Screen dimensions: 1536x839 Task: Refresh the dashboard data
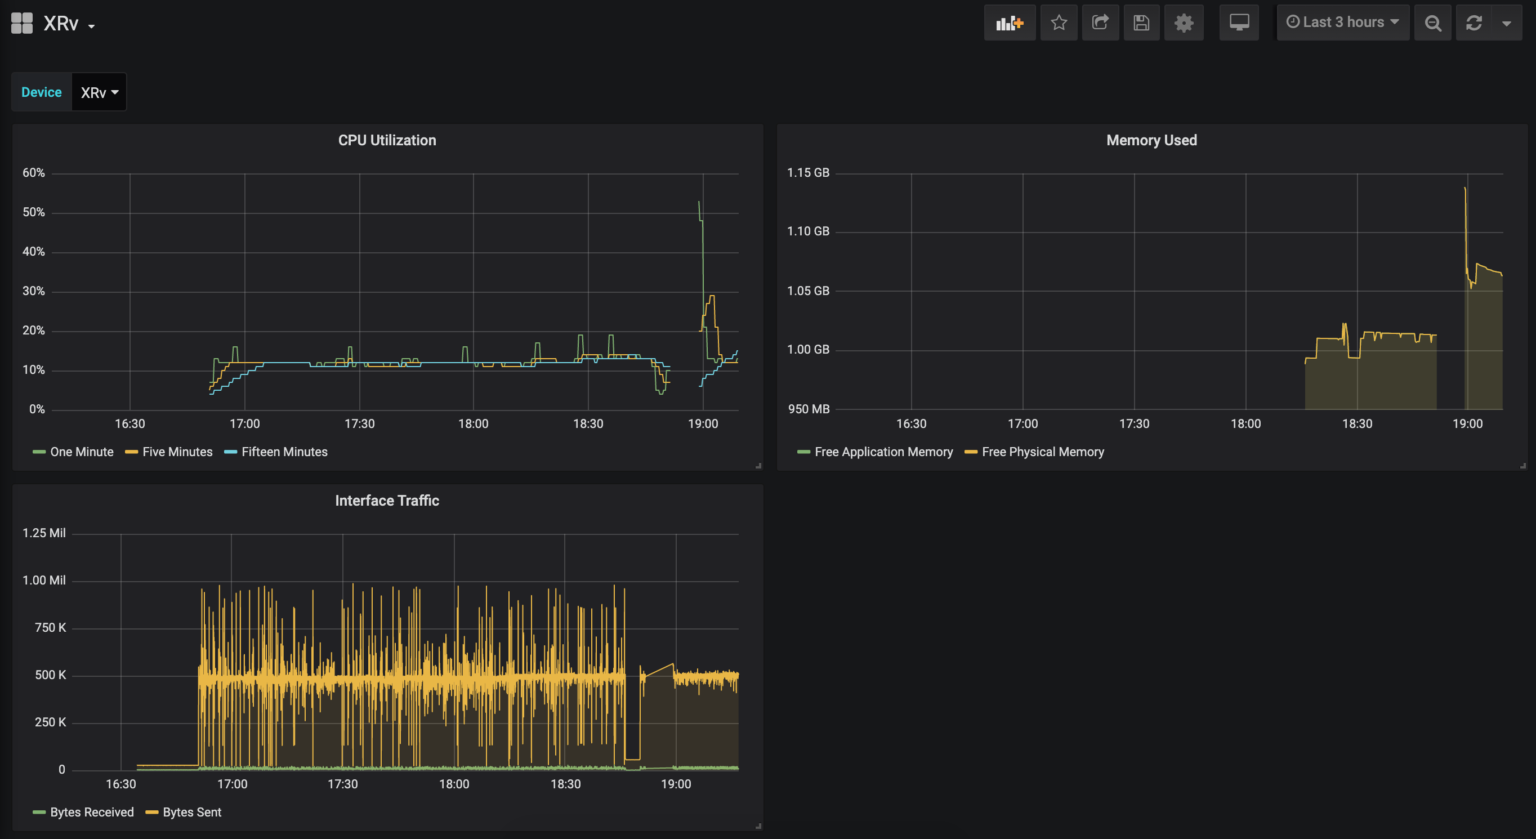[1471, 22]
